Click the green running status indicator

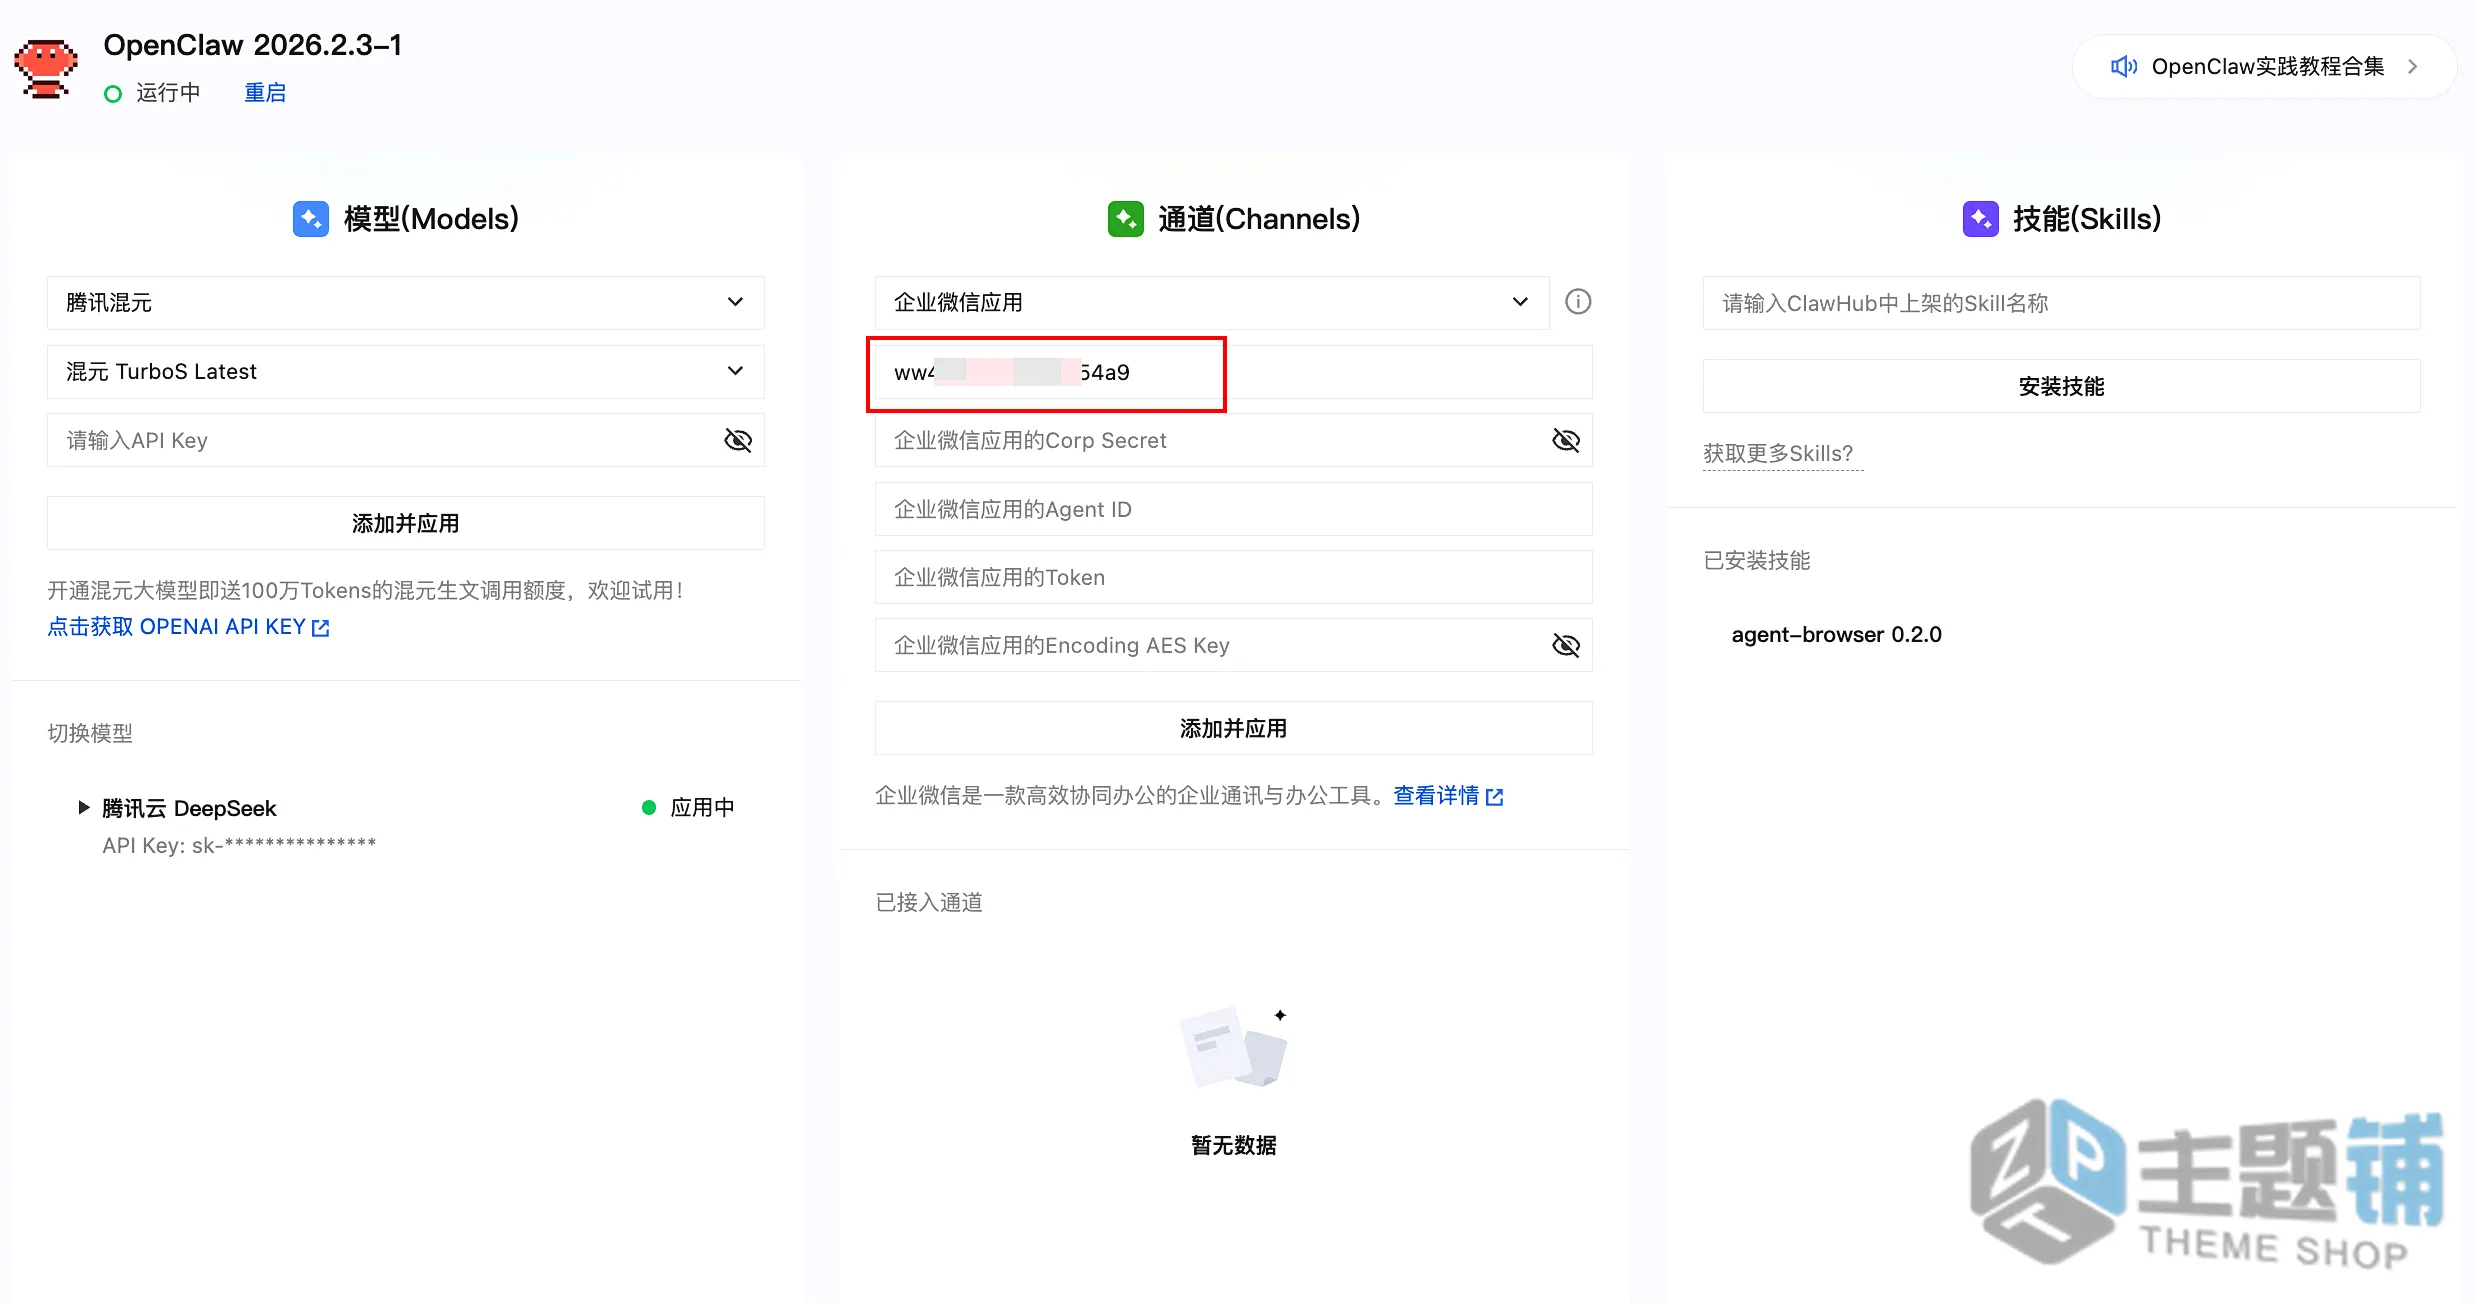pyautogui.click(x=113, y=94)
